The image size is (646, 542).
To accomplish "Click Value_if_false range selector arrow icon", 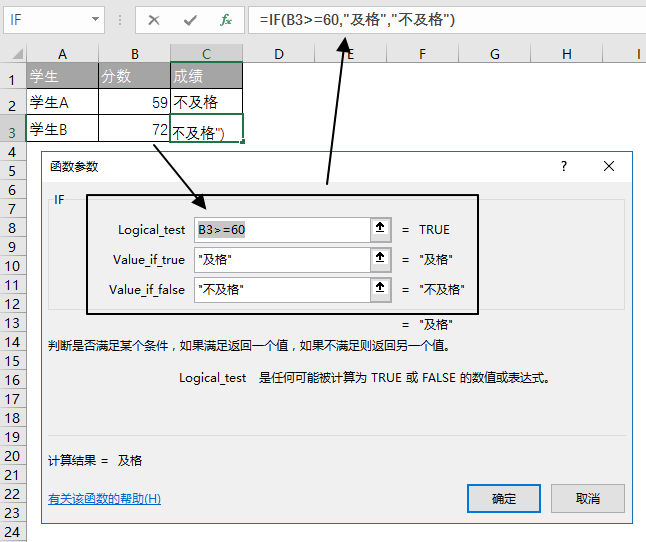I will [380, 289].
